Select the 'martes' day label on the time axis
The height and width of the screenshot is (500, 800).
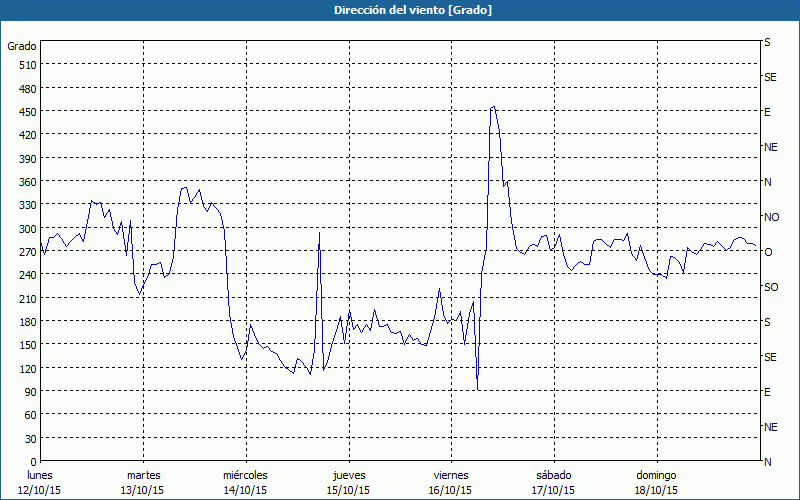pyautogui.click(x=143, y=475)
